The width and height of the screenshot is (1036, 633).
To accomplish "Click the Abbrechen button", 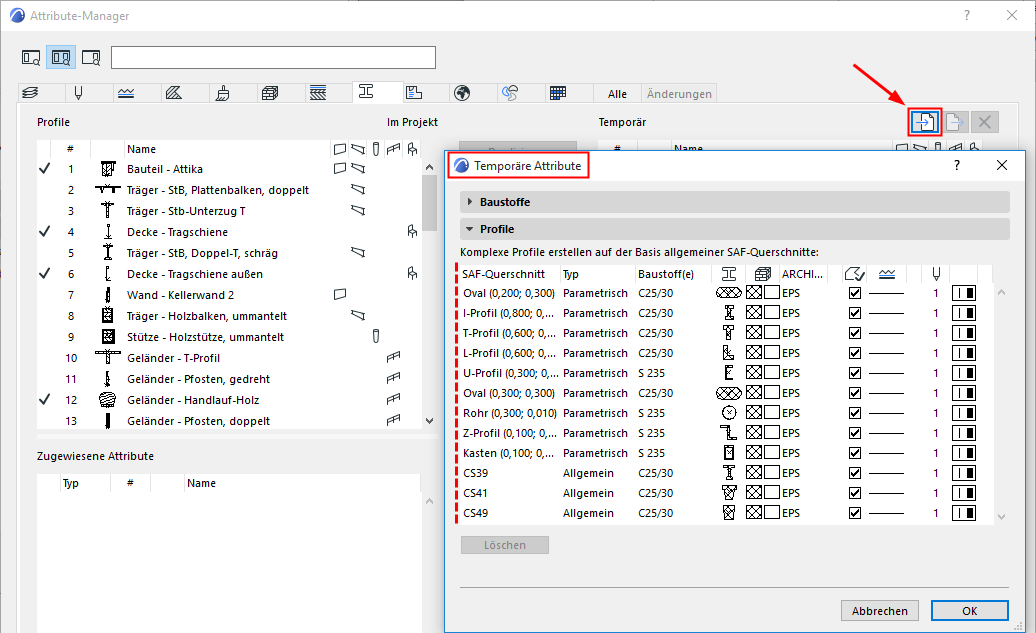I will coord(879,611).
